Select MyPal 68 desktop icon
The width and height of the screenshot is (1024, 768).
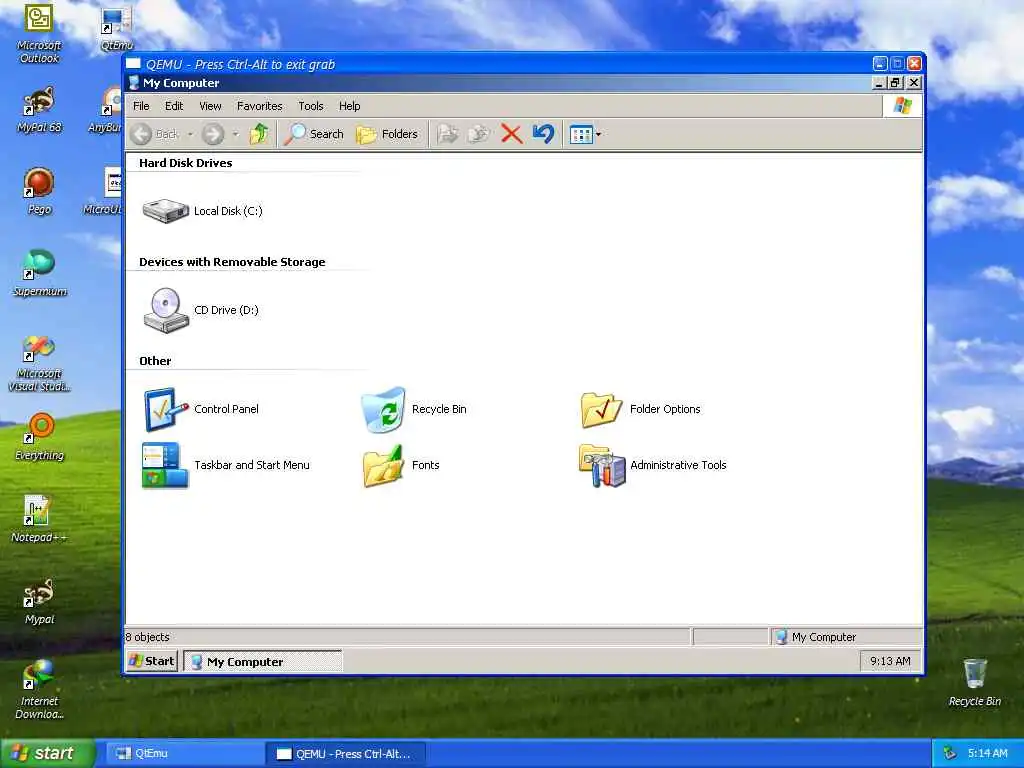pyautogui.click(x=39, y=110)
